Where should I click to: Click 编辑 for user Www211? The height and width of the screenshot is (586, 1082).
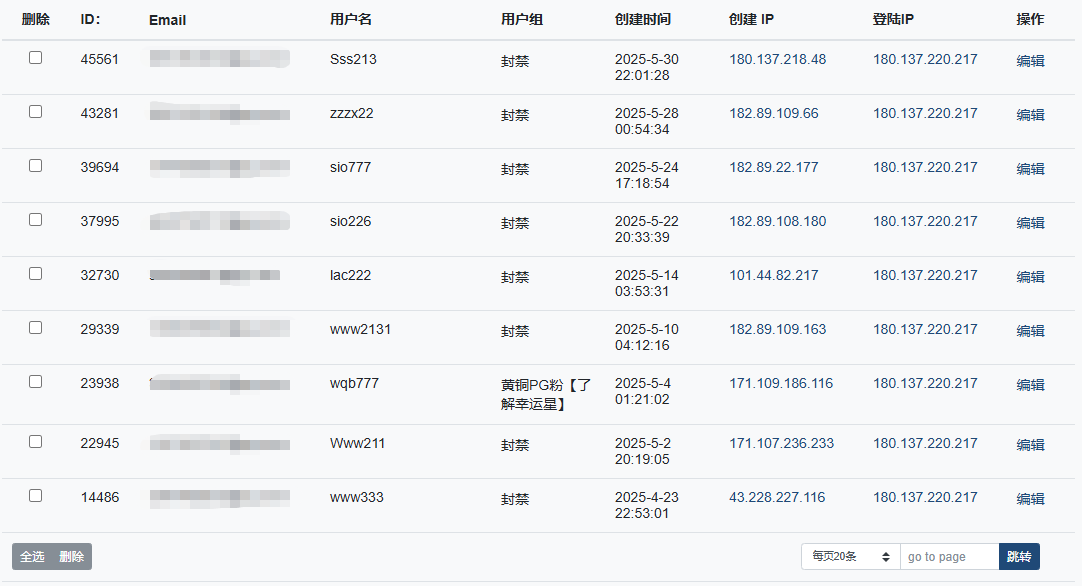1030,445
